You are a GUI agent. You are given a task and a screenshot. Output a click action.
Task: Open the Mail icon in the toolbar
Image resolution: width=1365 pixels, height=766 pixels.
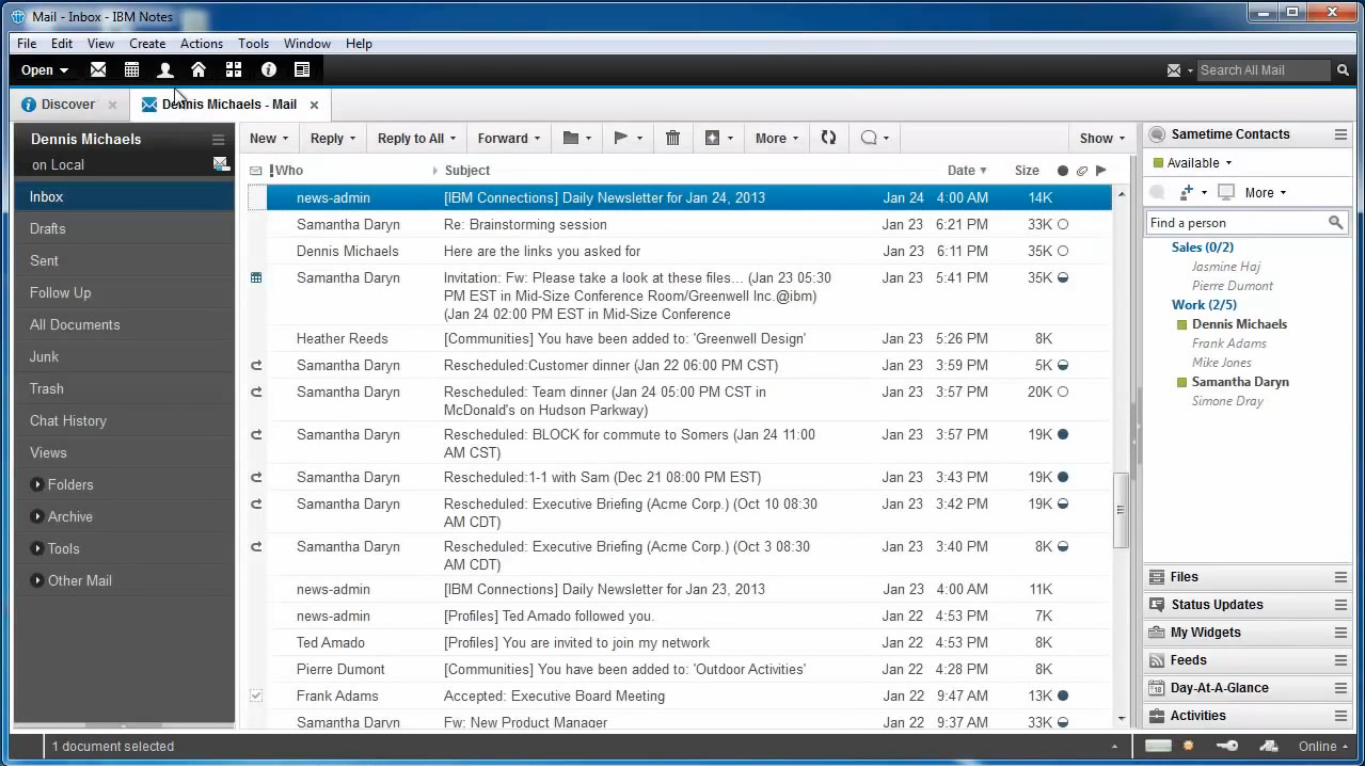tap(97, 69)
